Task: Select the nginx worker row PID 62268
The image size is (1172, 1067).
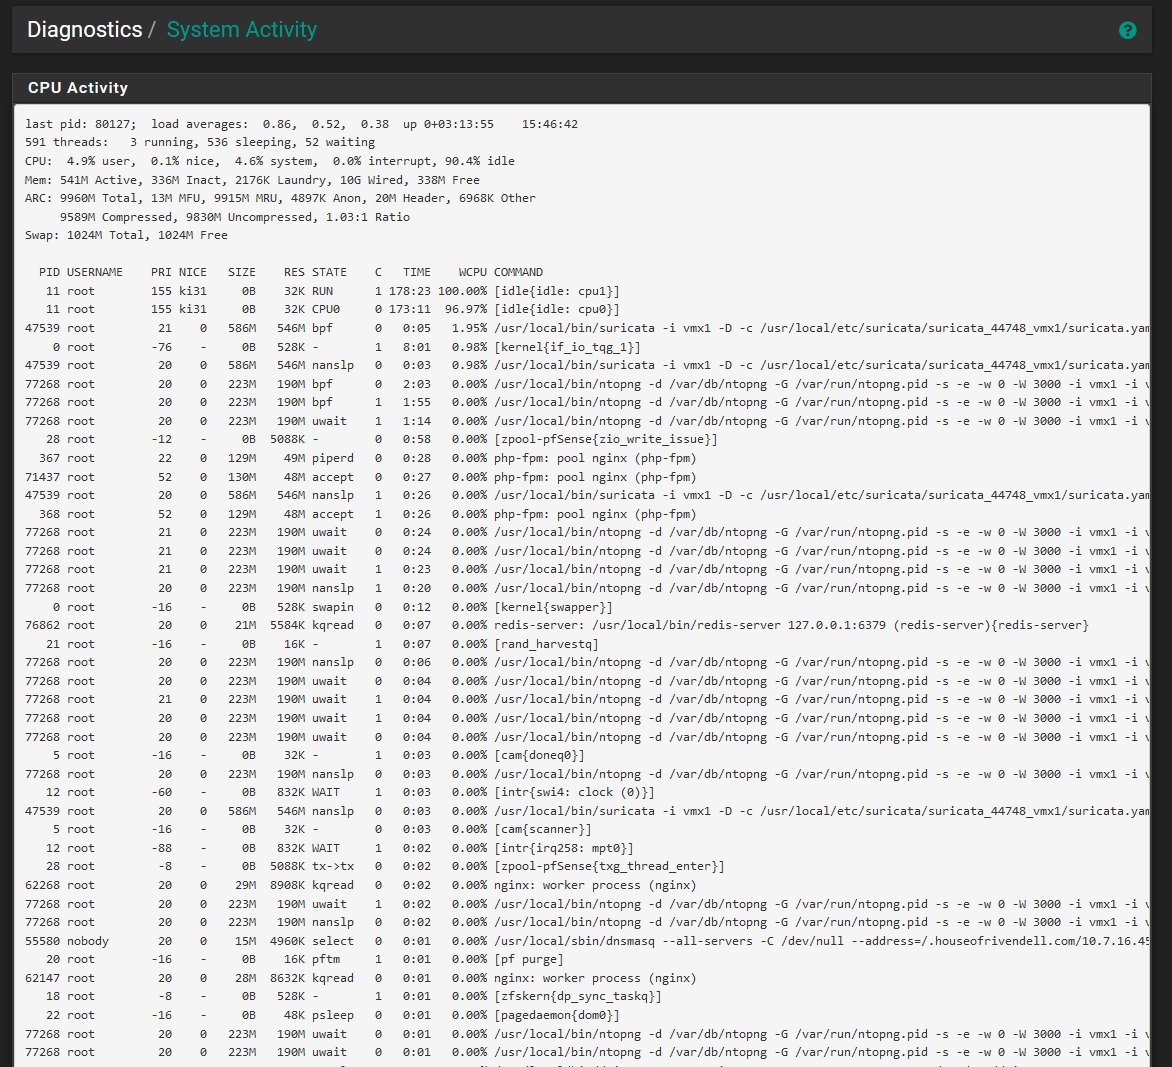Action: 360,885
